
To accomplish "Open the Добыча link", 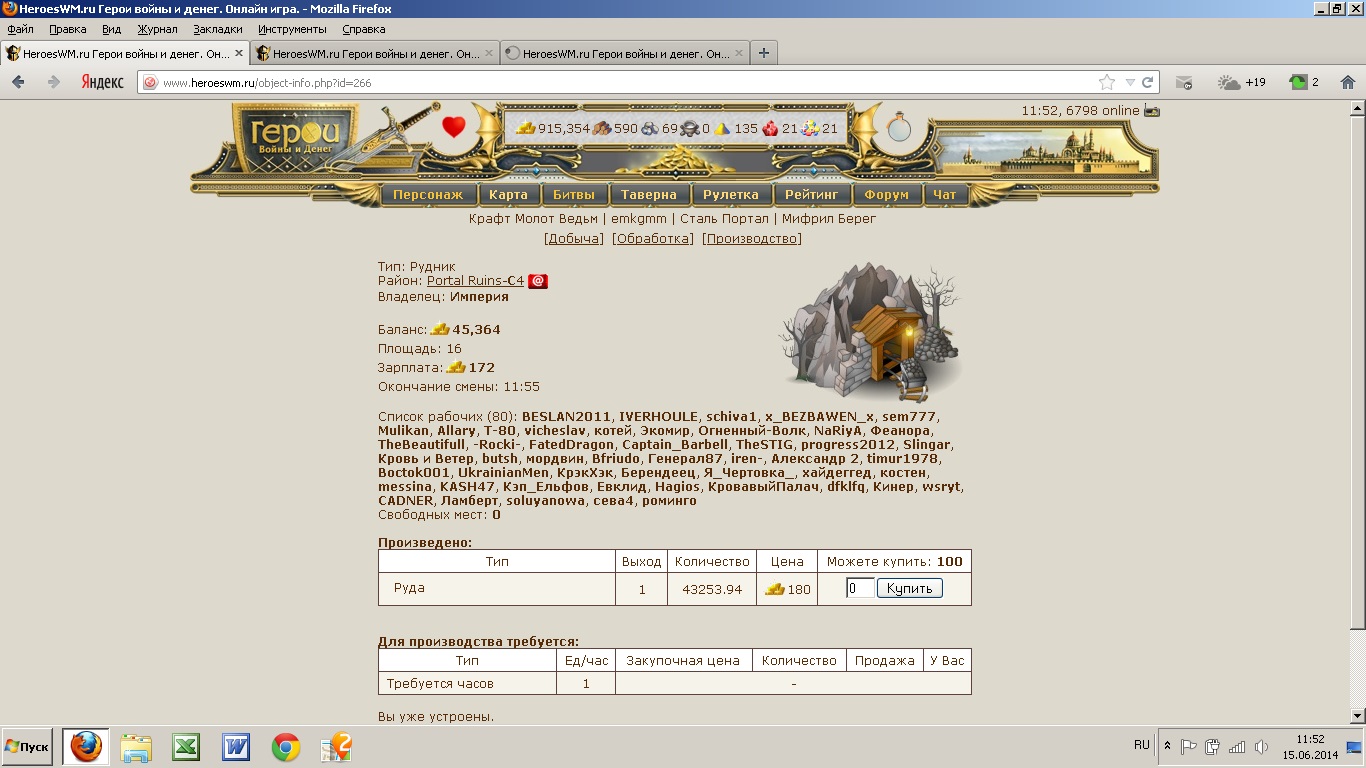I will coord(574,238).
